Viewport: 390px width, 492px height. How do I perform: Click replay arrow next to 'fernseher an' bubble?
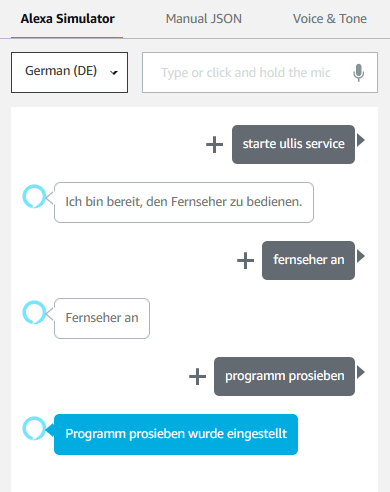361,256
